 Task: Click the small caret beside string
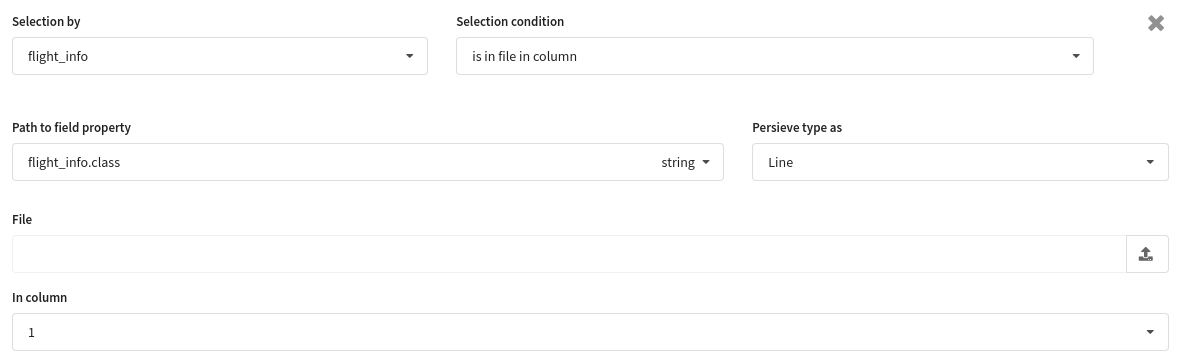point(706,162)
